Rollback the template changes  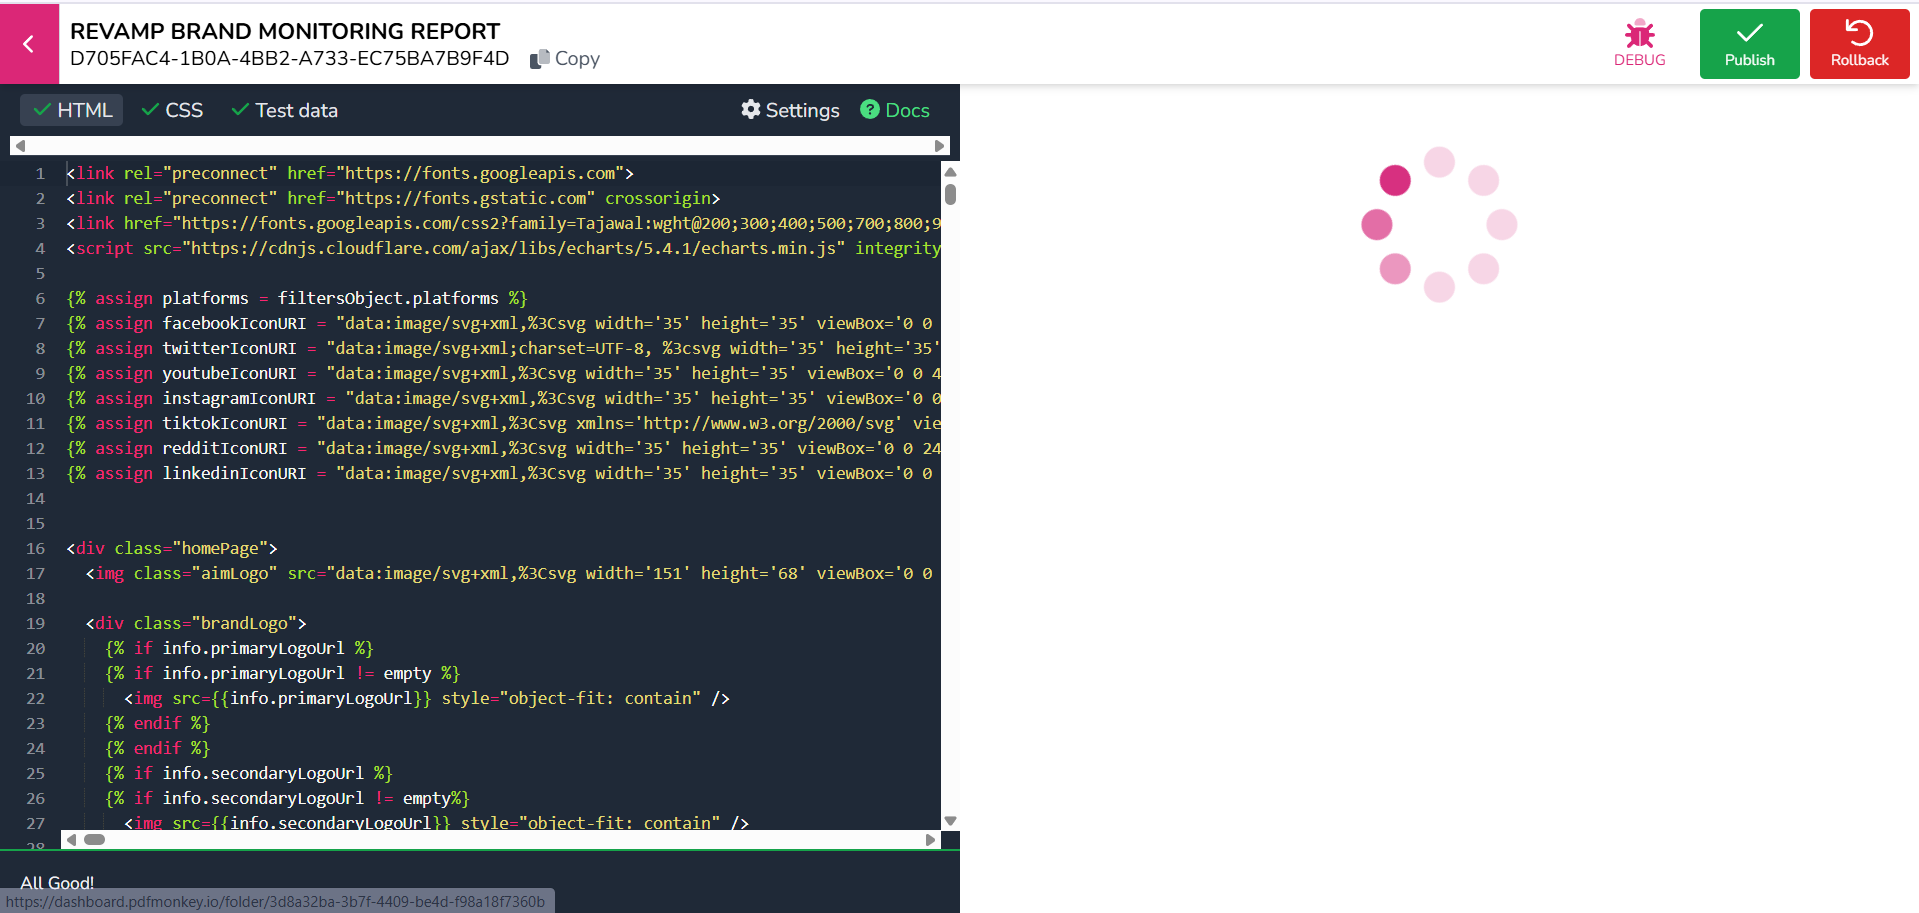pos(1858,43)
